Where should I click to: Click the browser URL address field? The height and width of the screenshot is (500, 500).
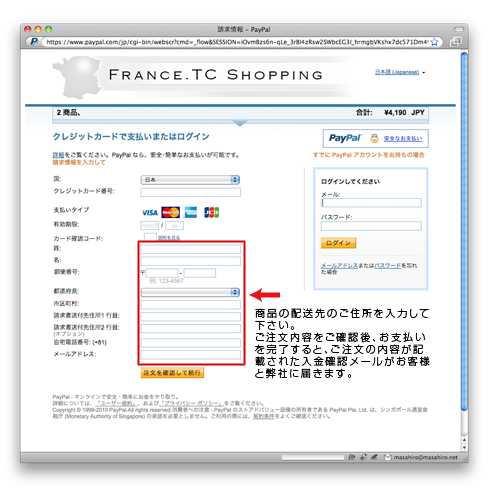click(x=237, y=42)
